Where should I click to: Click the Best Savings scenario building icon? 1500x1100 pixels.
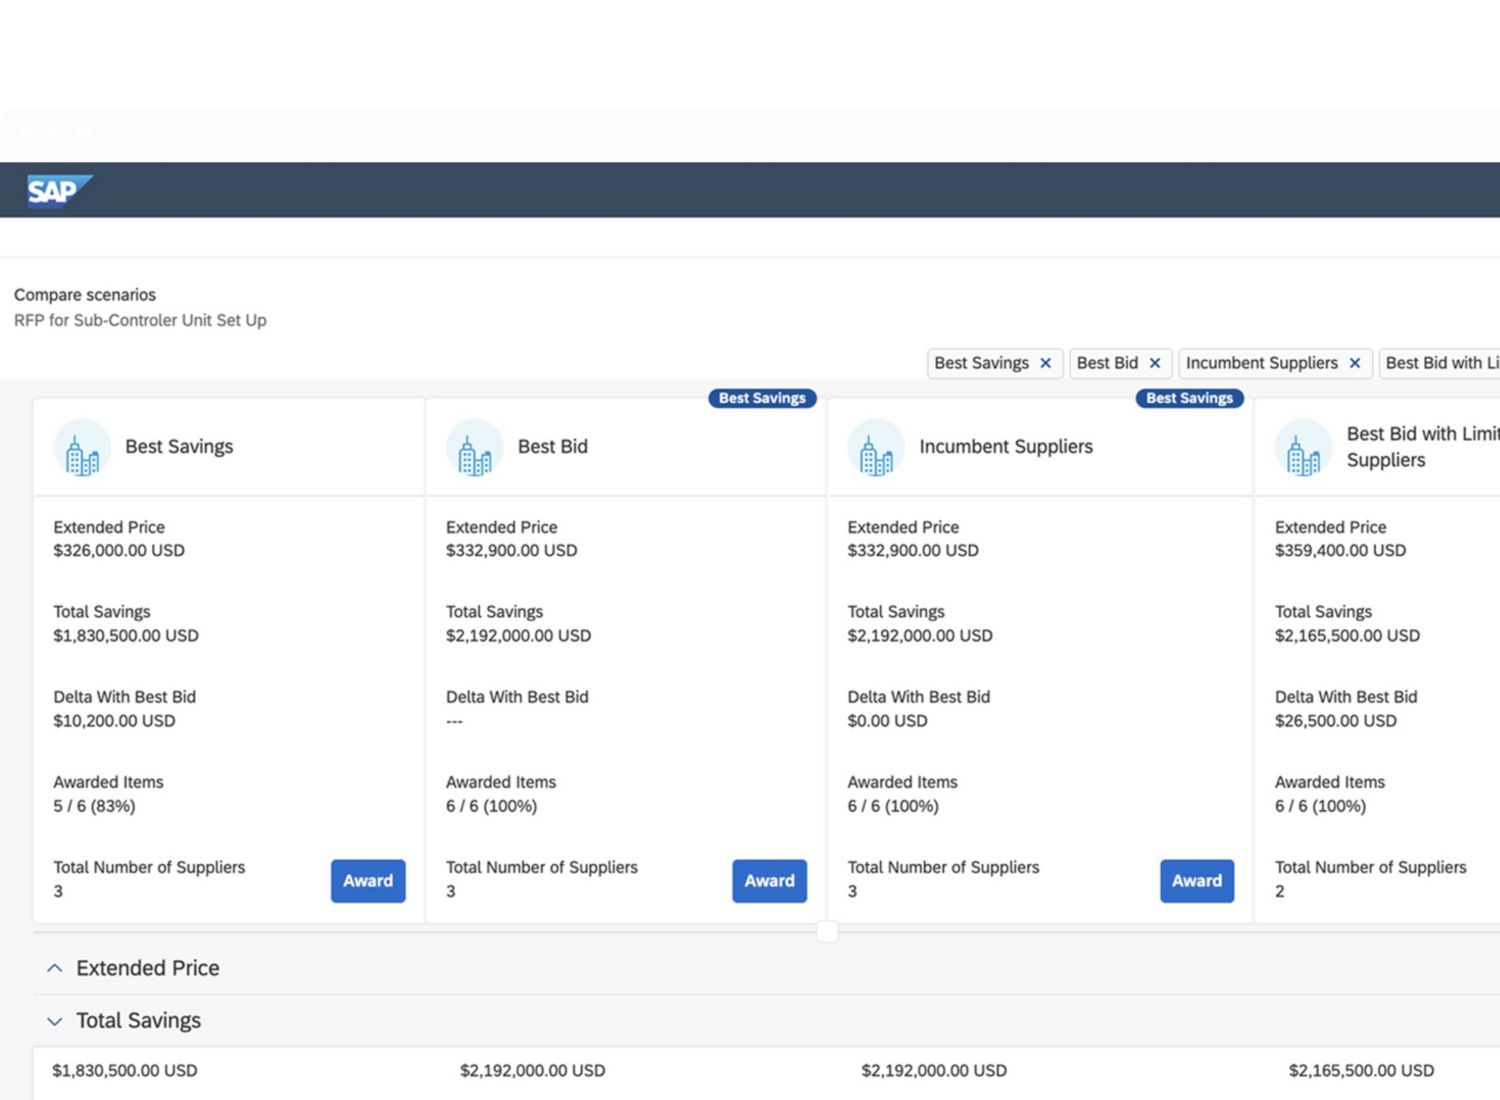pos(82,448)
